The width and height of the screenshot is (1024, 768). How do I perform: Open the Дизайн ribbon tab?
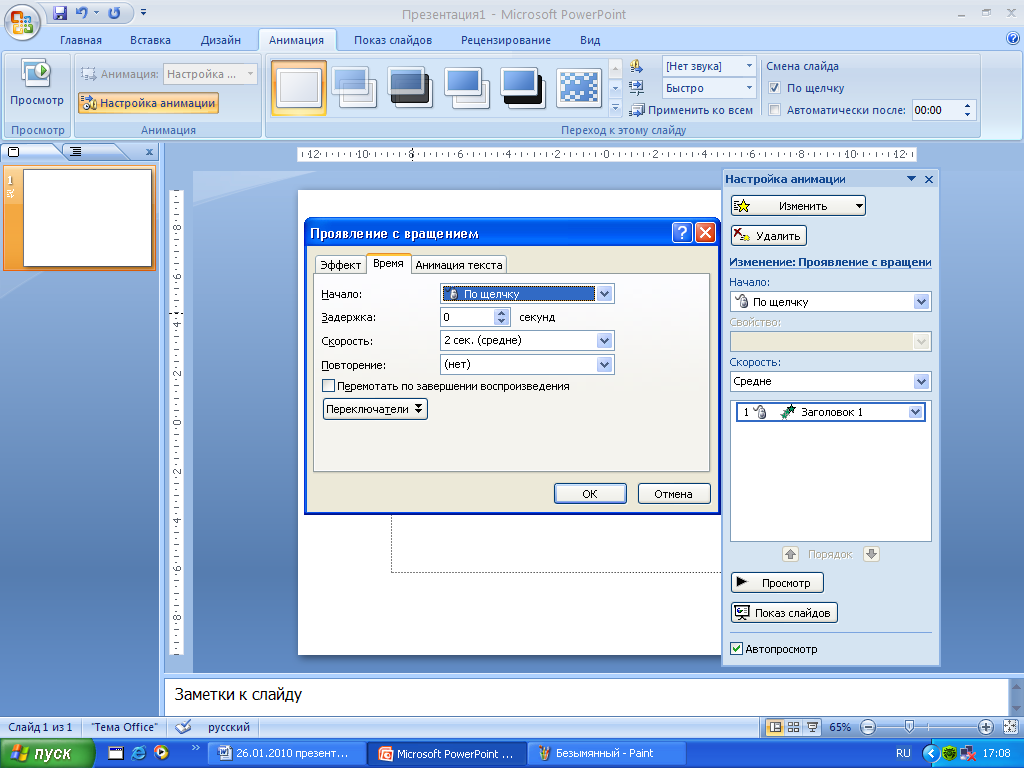[x=221, y=40]
